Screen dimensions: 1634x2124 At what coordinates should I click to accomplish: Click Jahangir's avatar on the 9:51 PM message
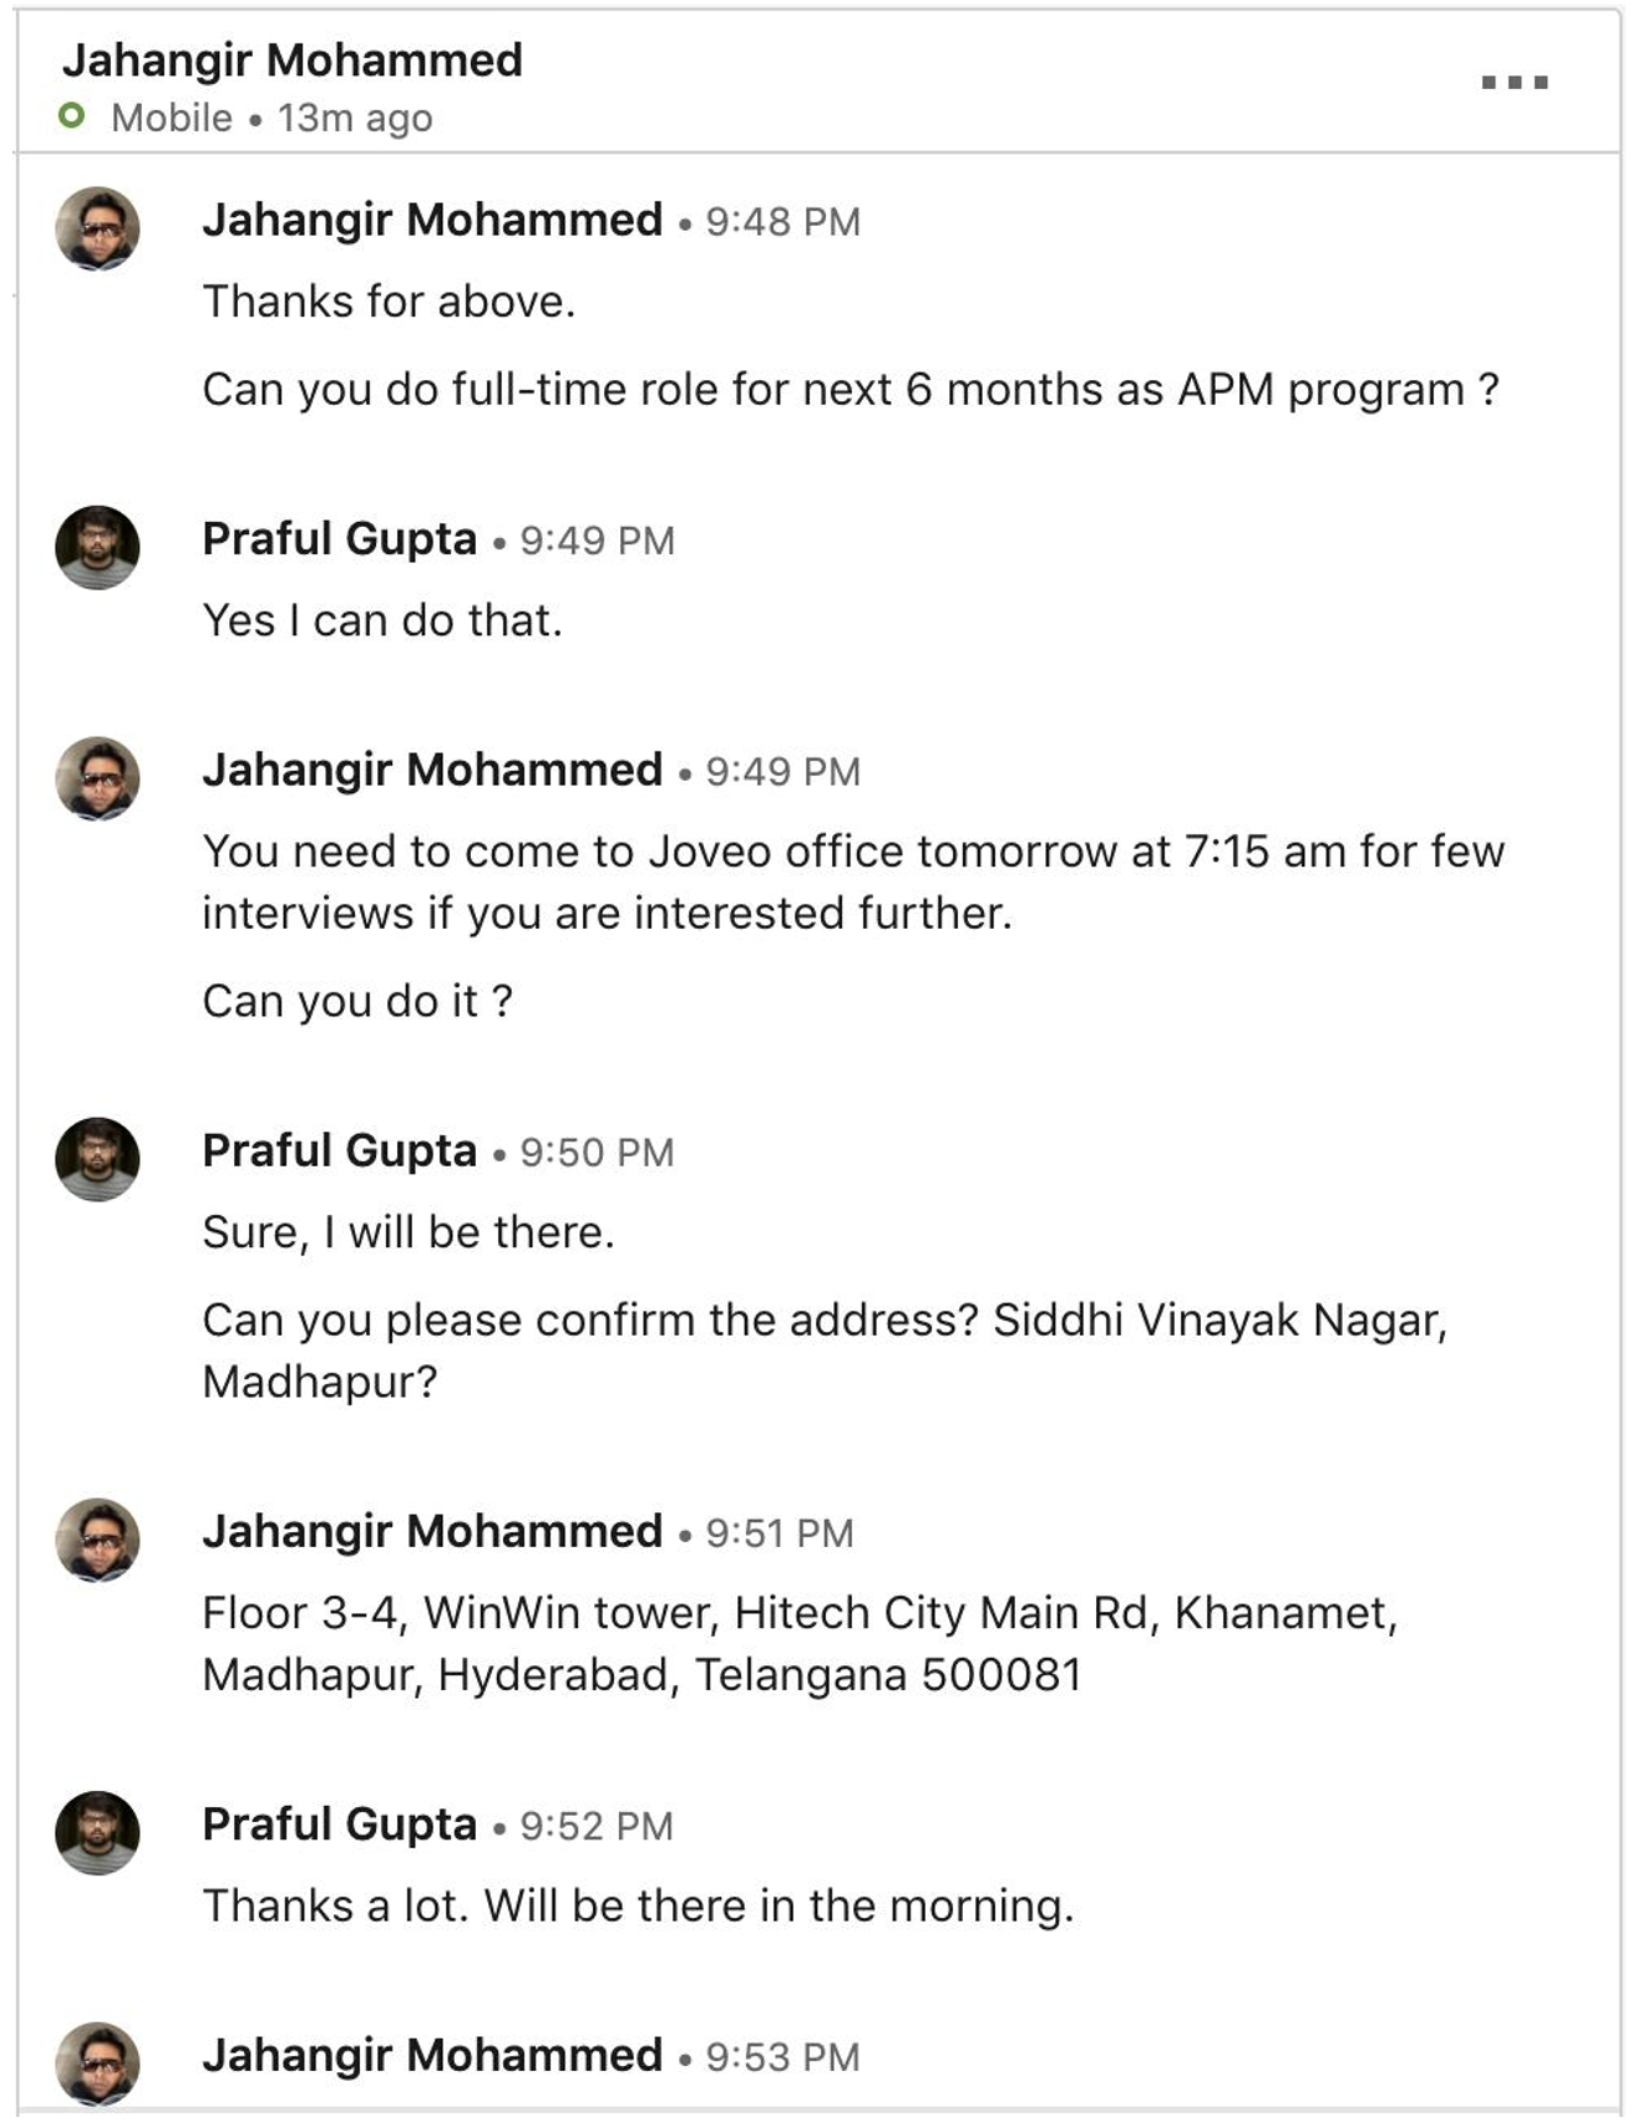pos(97,1540)
